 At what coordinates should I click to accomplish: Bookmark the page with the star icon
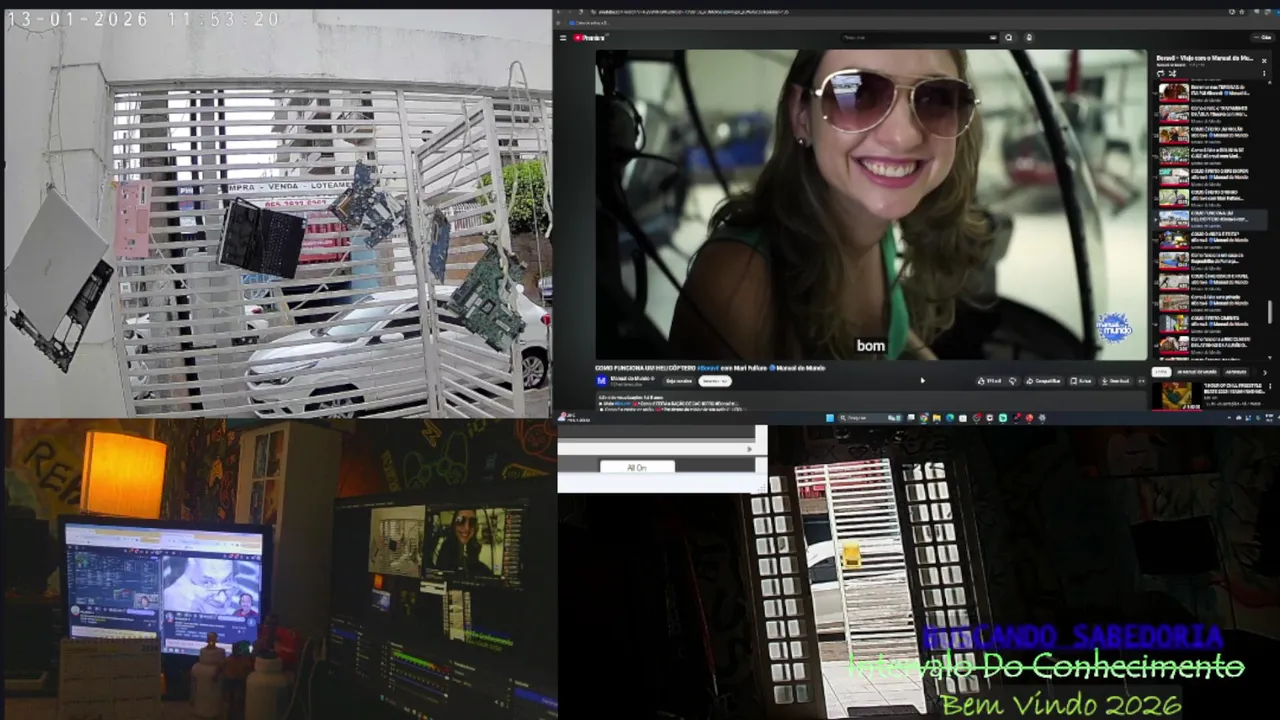[1242, 12]
